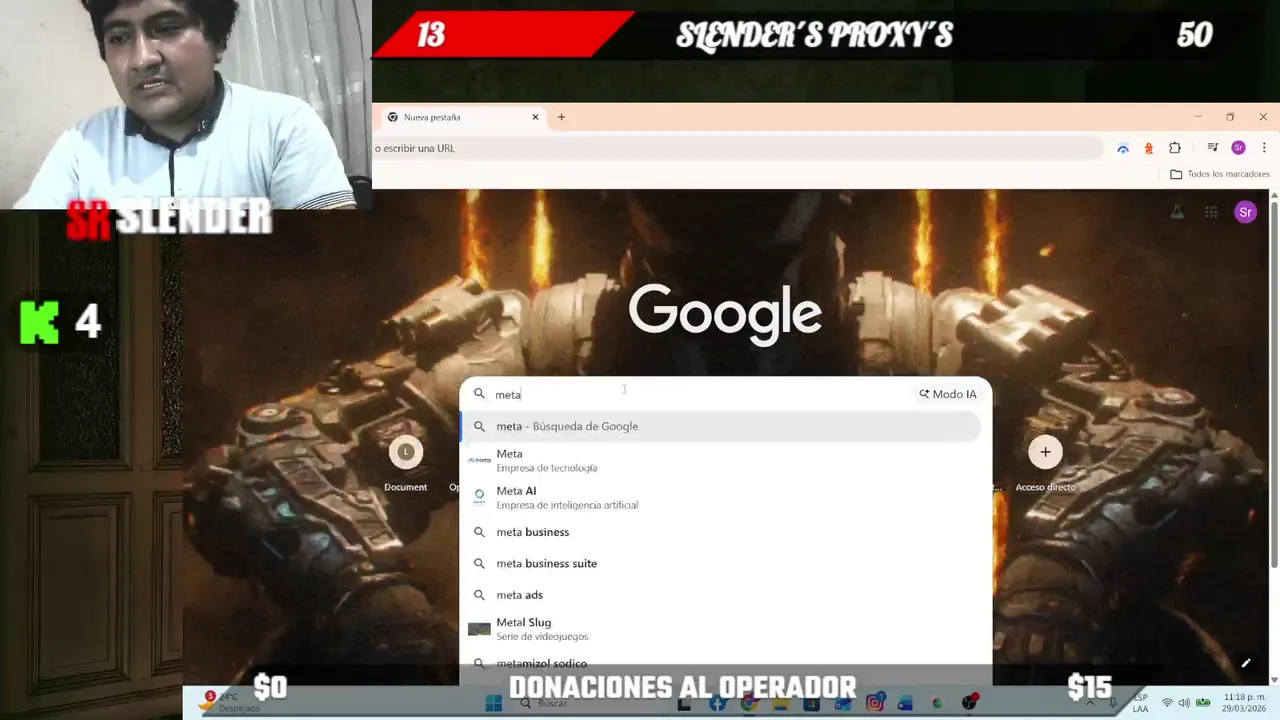Click the magnifier icon in search box
The height and width of the screenshot is (720, 1280).
pos(479,394)
